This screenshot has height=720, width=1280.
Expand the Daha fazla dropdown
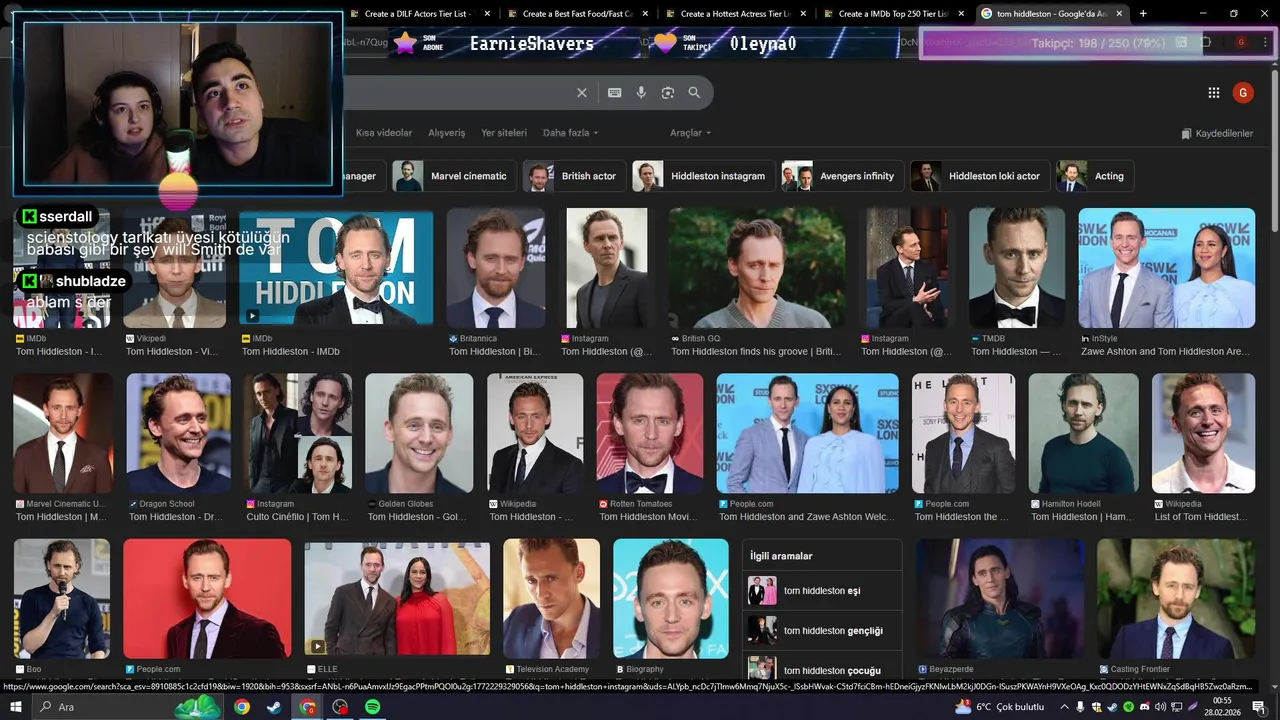tap(570, 133)
